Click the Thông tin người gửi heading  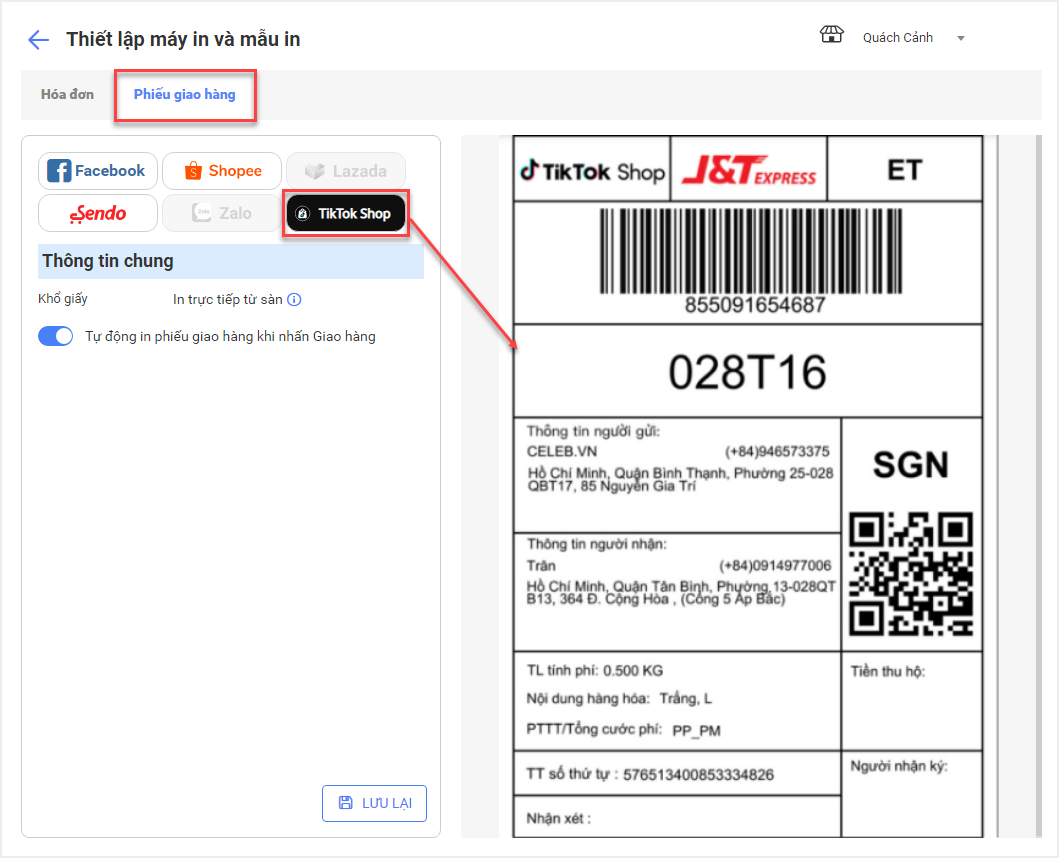pos(593,431)
